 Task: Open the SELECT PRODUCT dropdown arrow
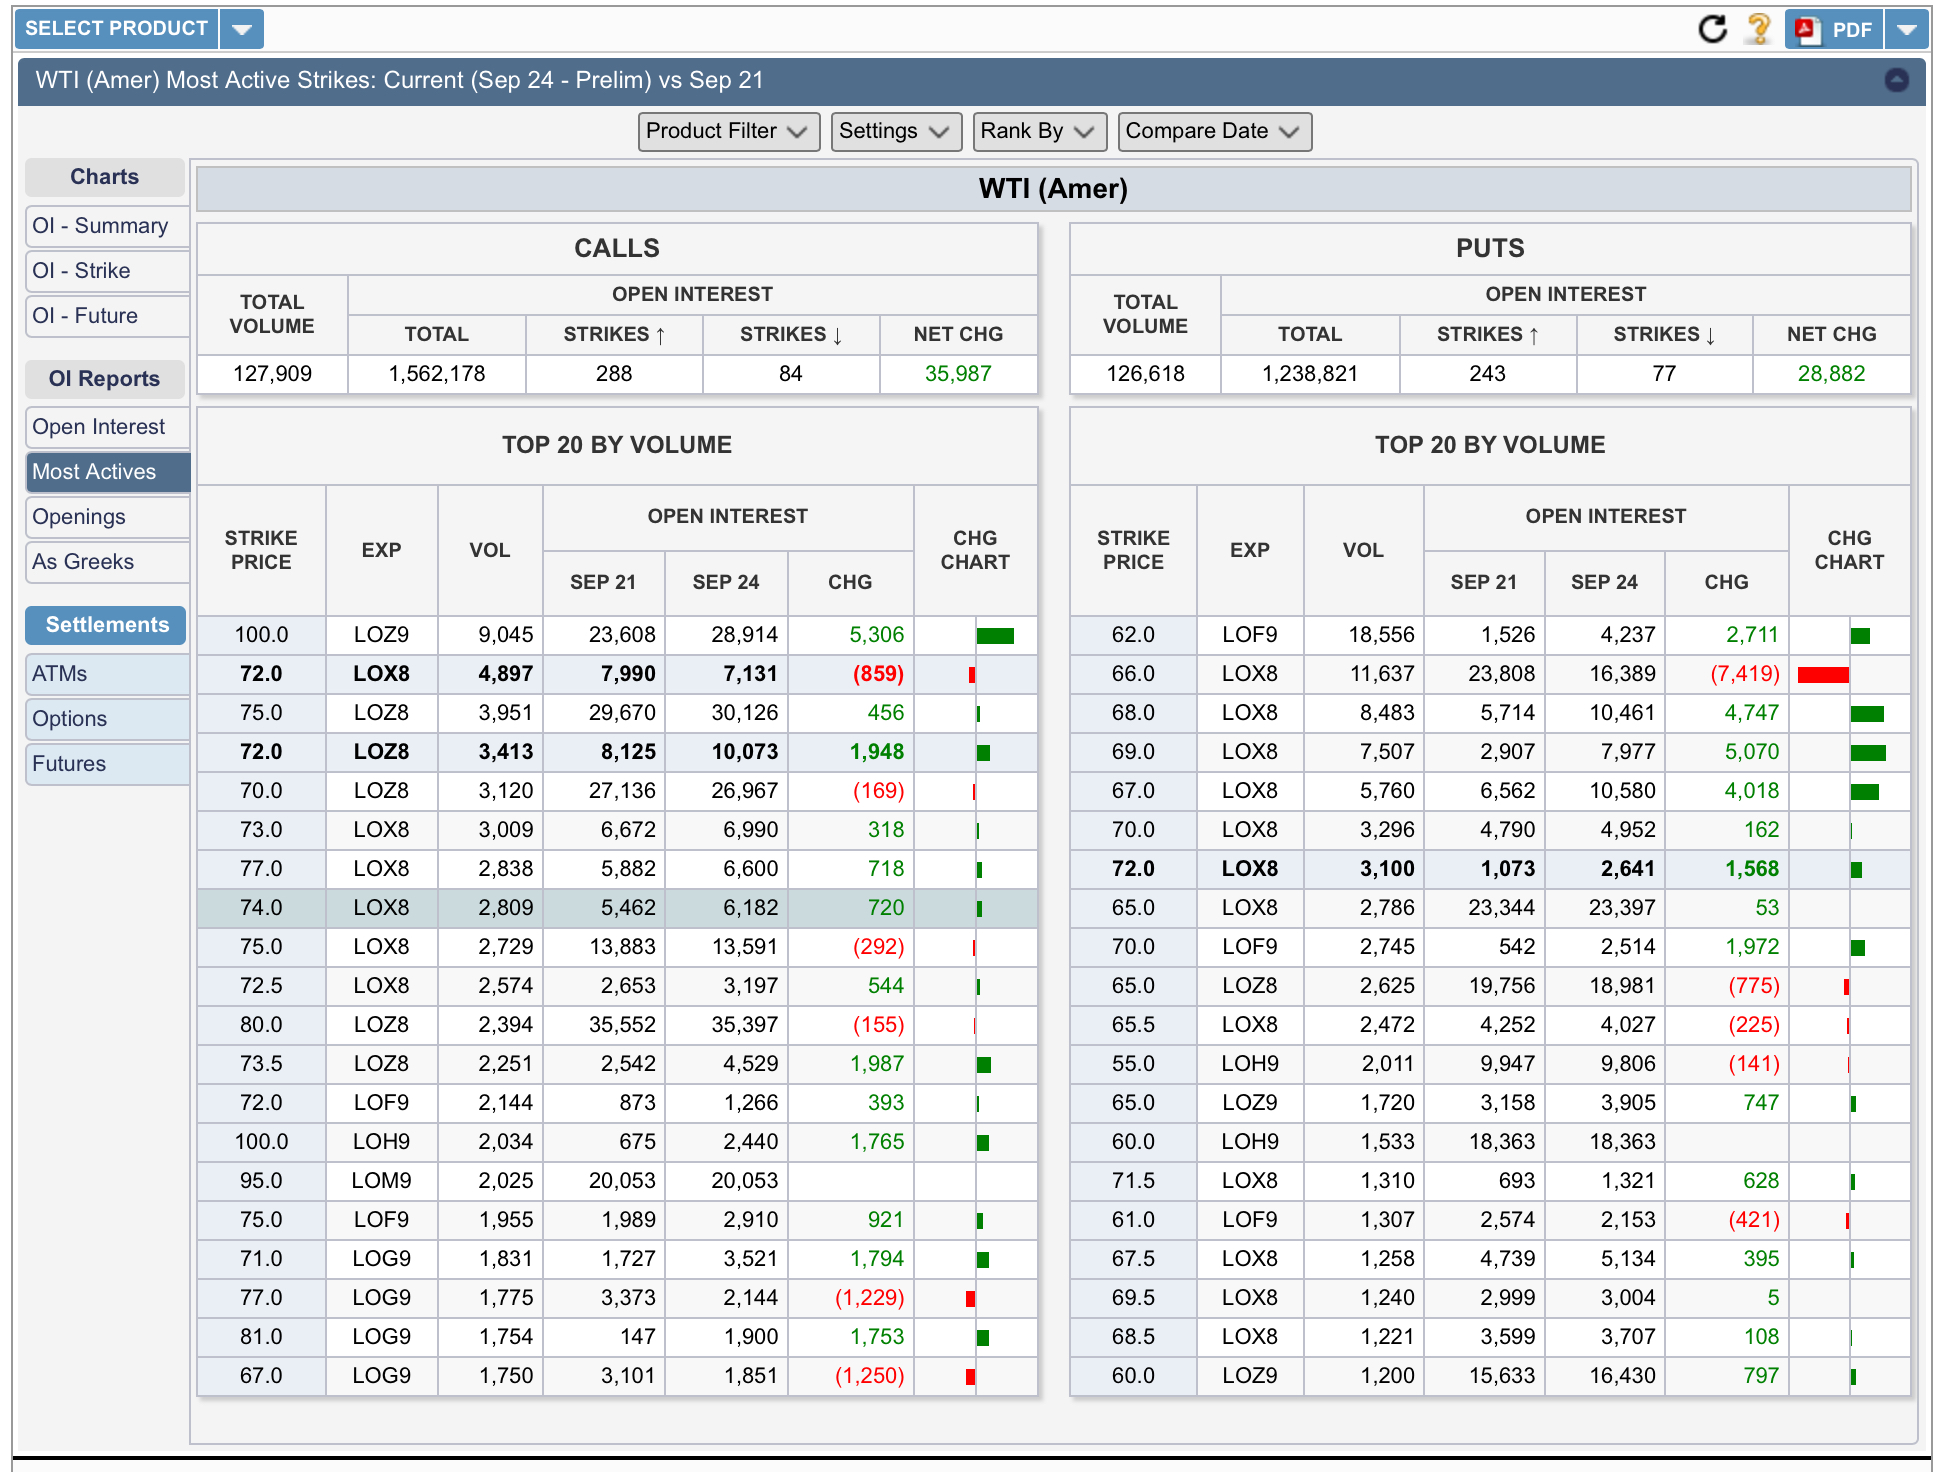tap(241, 29)
